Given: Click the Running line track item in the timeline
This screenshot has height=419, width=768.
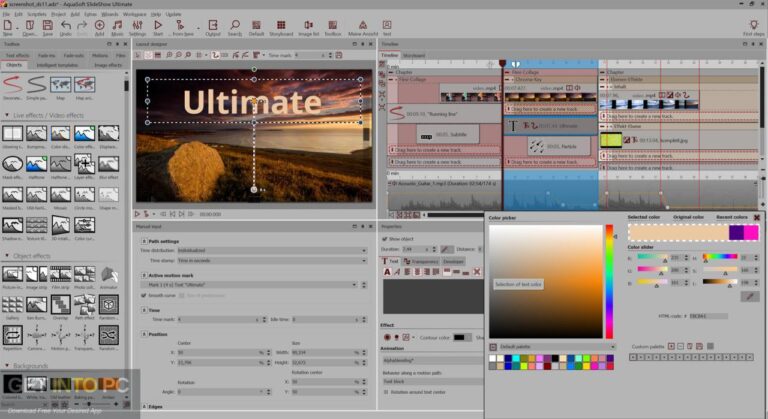Looking at the screenshot, I should 443,114.
